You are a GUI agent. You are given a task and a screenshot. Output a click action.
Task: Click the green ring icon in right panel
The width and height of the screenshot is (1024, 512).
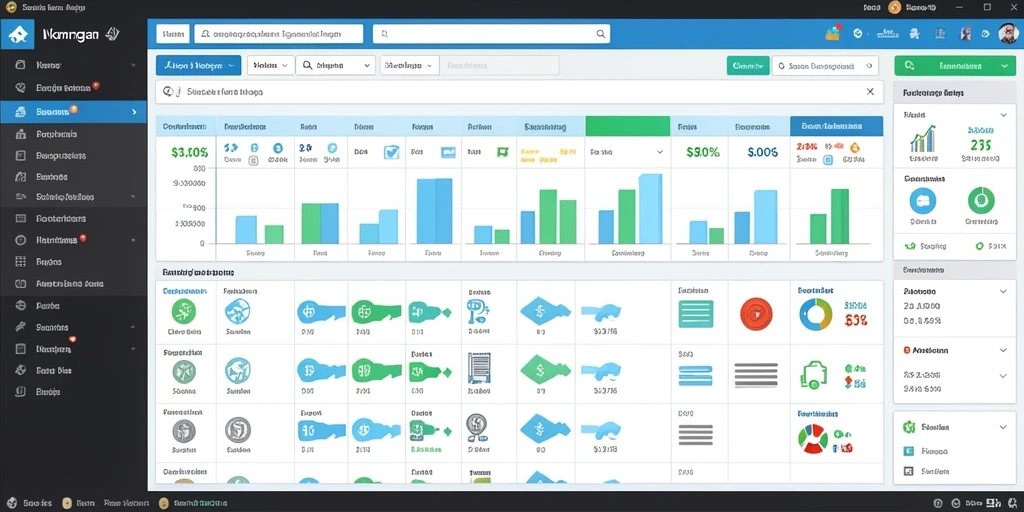[x=980, y=200]
